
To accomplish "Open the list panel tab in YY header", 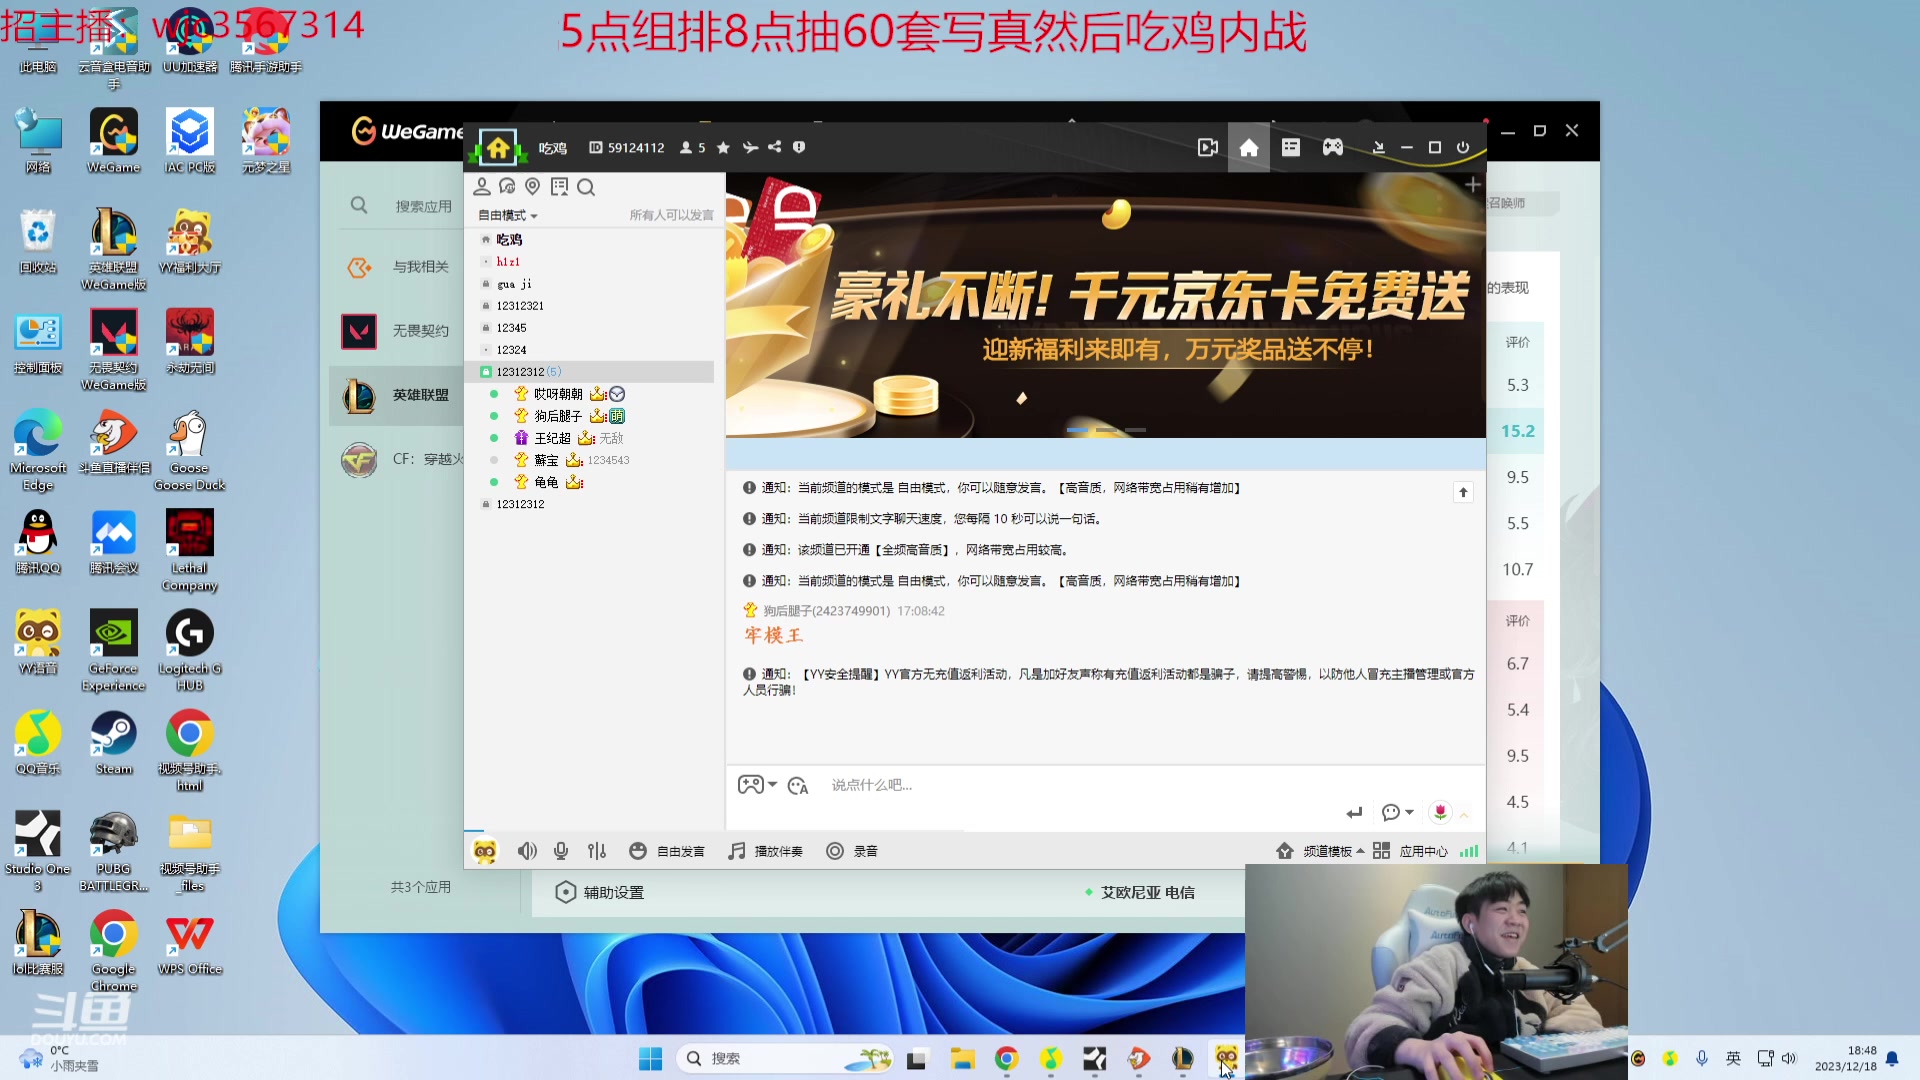I will (x=1291, y=148).
